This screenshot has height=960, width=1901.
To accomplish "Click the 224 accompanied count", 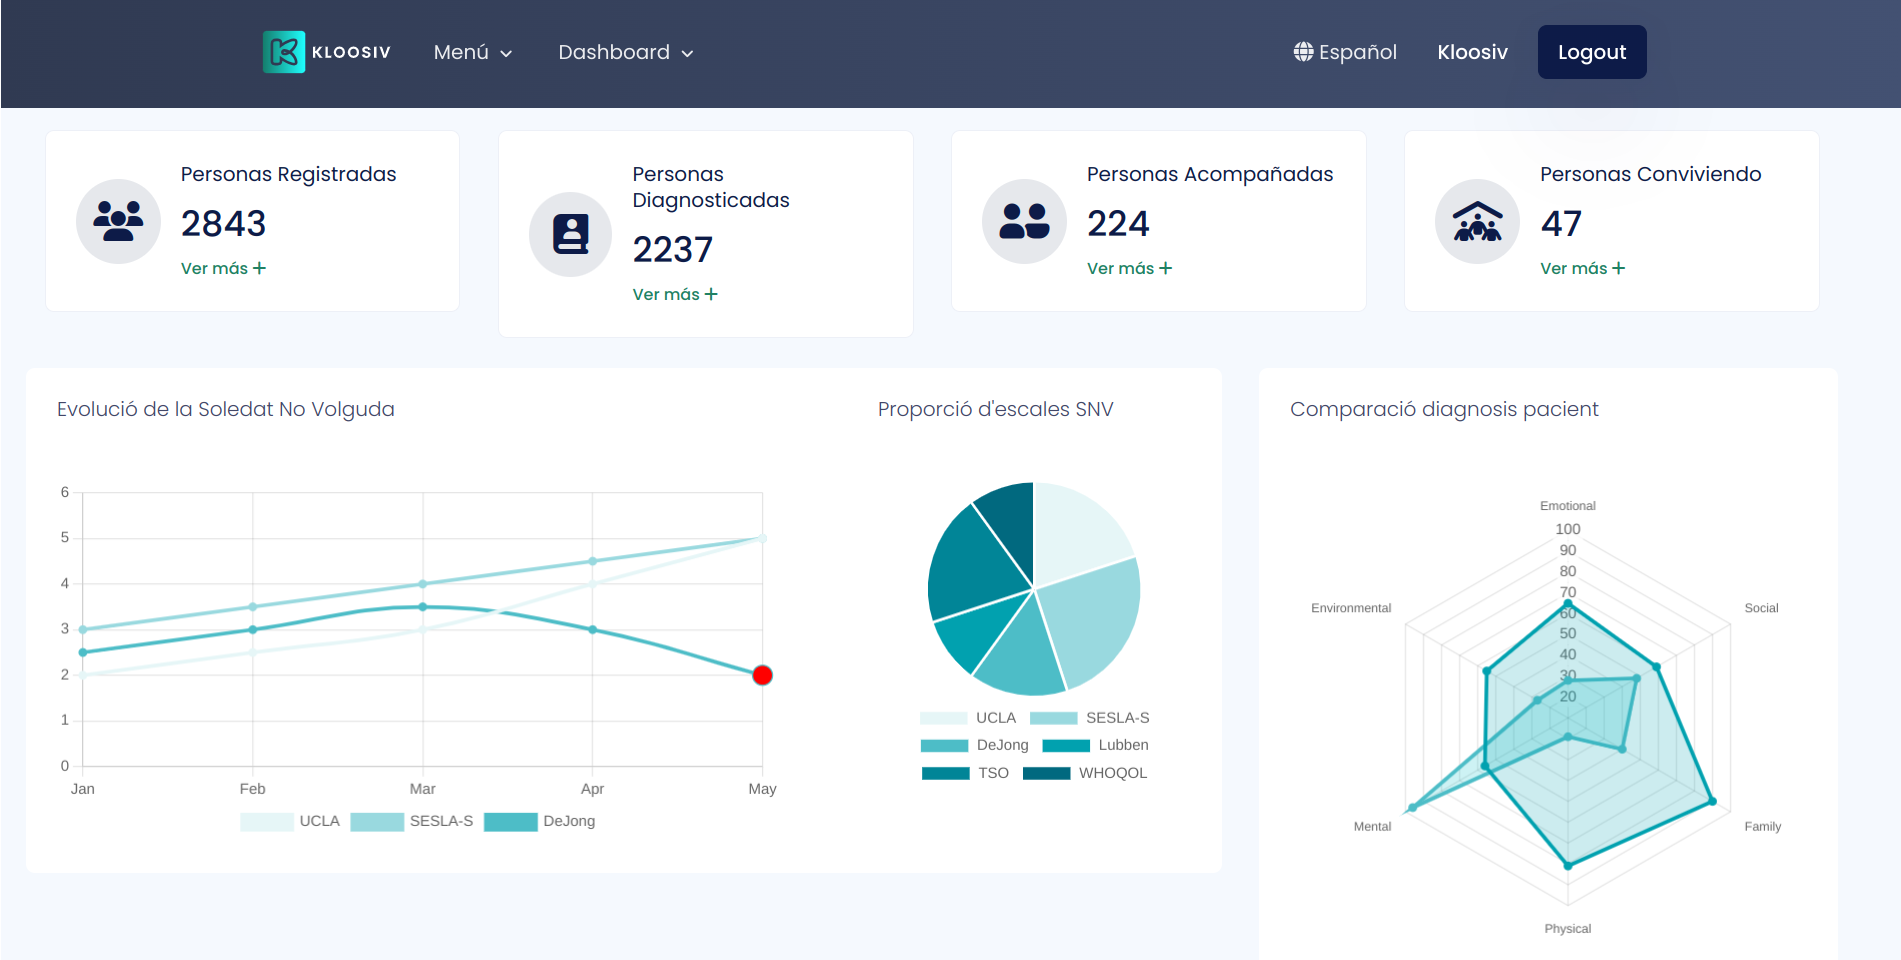I will pyautogui.click(x=1118, y=224).
